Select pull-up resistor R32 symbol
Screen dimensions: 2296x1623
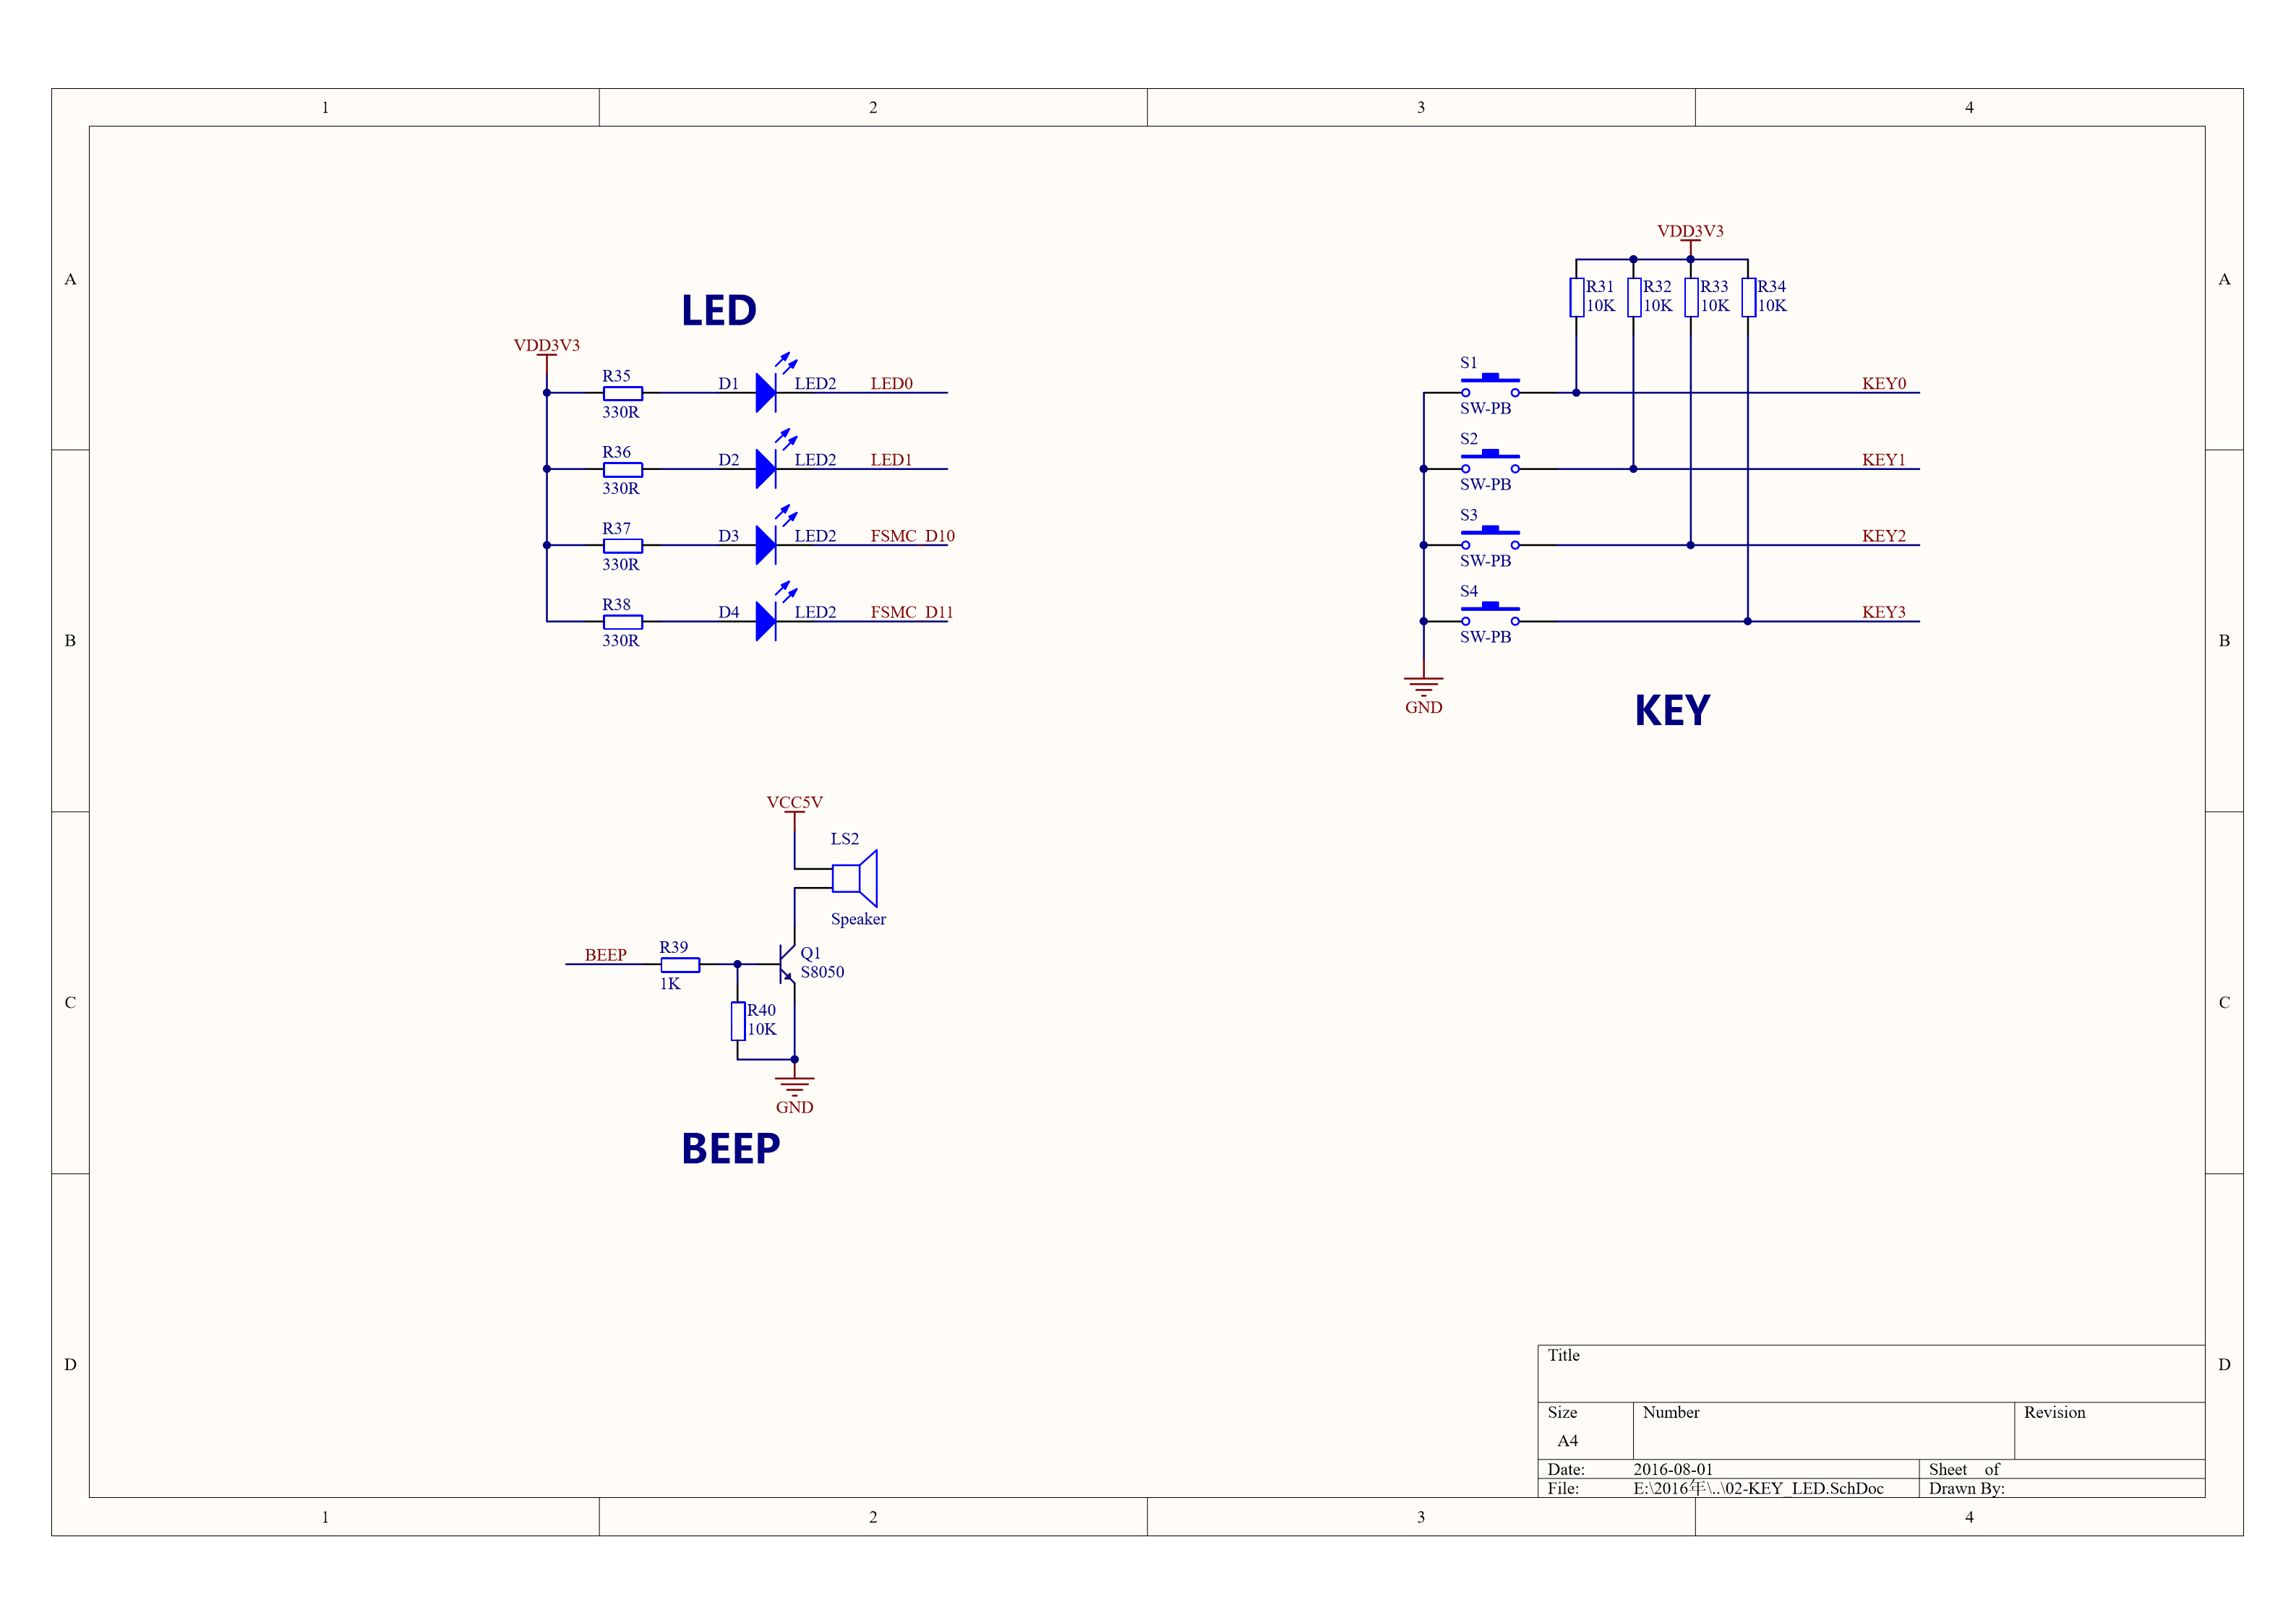point(1633,297)
